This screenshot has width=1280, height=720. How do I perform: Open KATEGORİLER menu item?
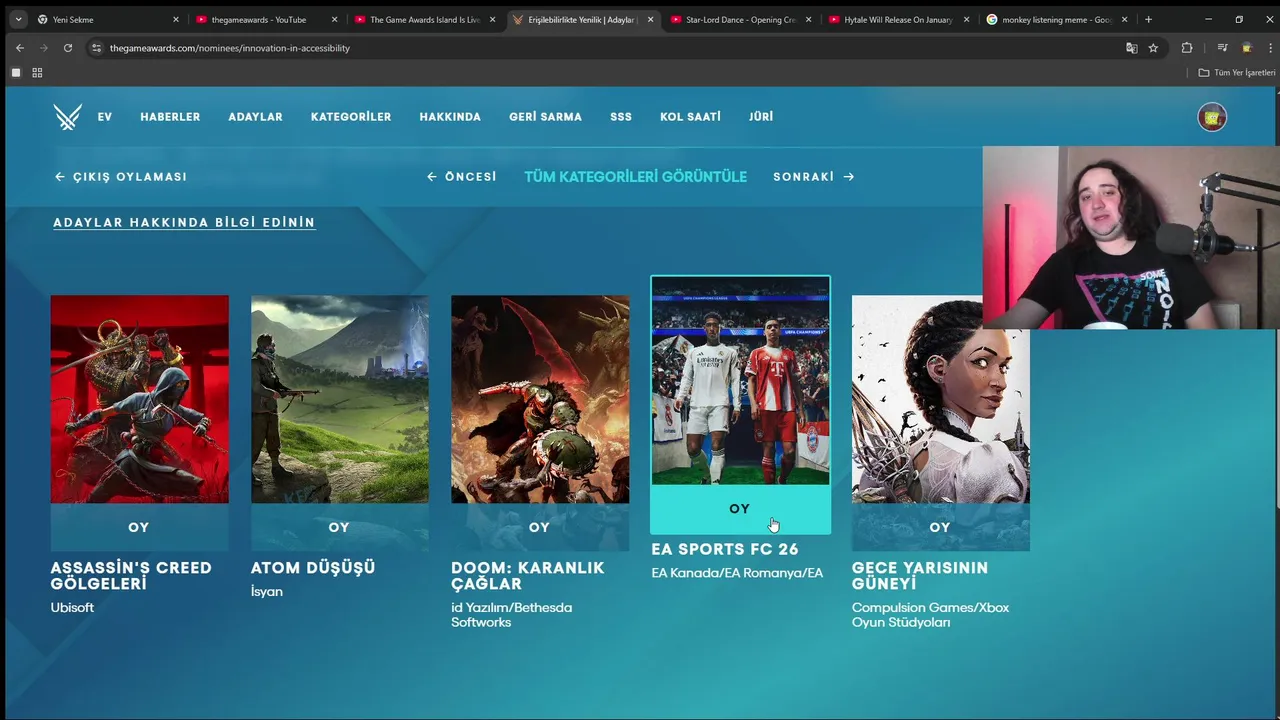tap(351, 117)
